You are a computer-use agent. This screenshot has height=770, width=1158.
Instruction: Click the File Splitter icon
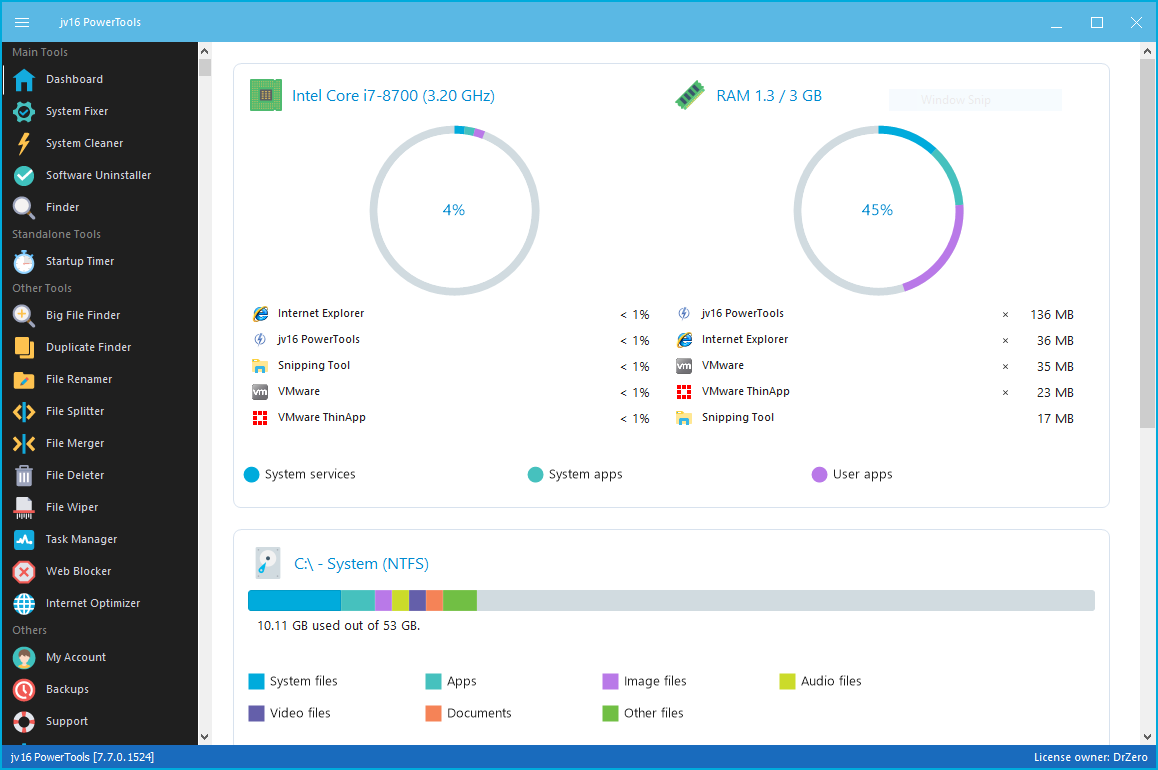tap(24, 411)
